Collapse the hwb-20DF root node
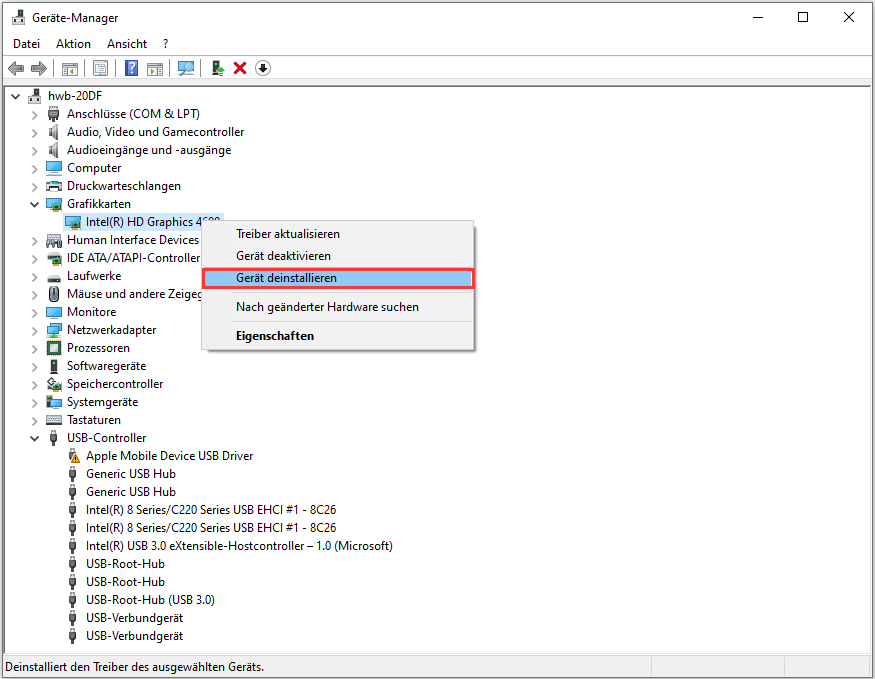Screen dimensions: 875x679 pos(16,97)
